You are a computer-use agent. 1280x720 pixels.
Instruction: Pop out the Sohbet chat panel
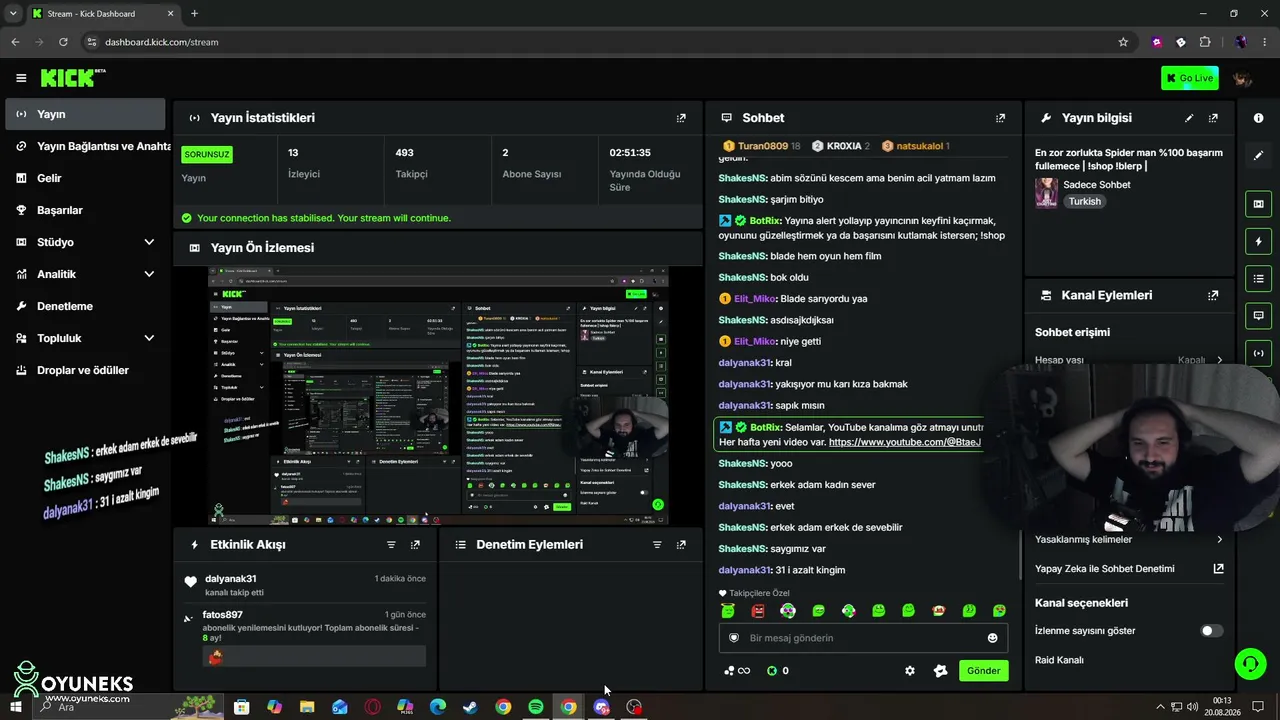point(1000,118)
